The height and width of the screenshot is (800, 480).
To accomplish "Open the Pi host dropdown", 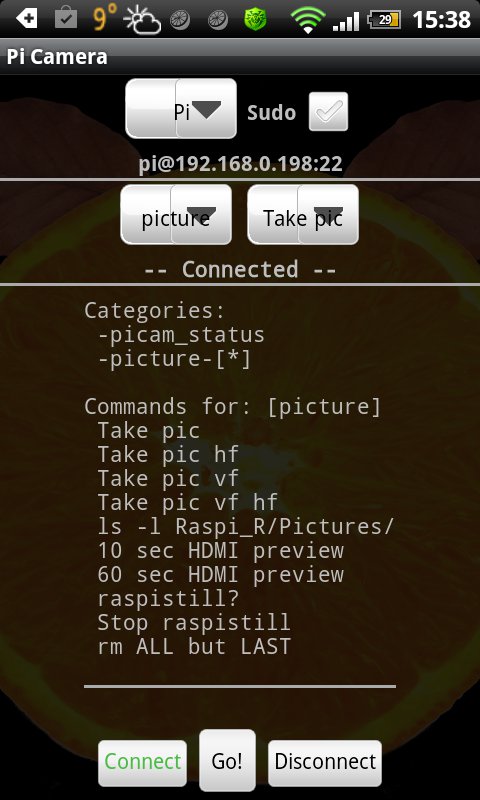I will point(181,109).
